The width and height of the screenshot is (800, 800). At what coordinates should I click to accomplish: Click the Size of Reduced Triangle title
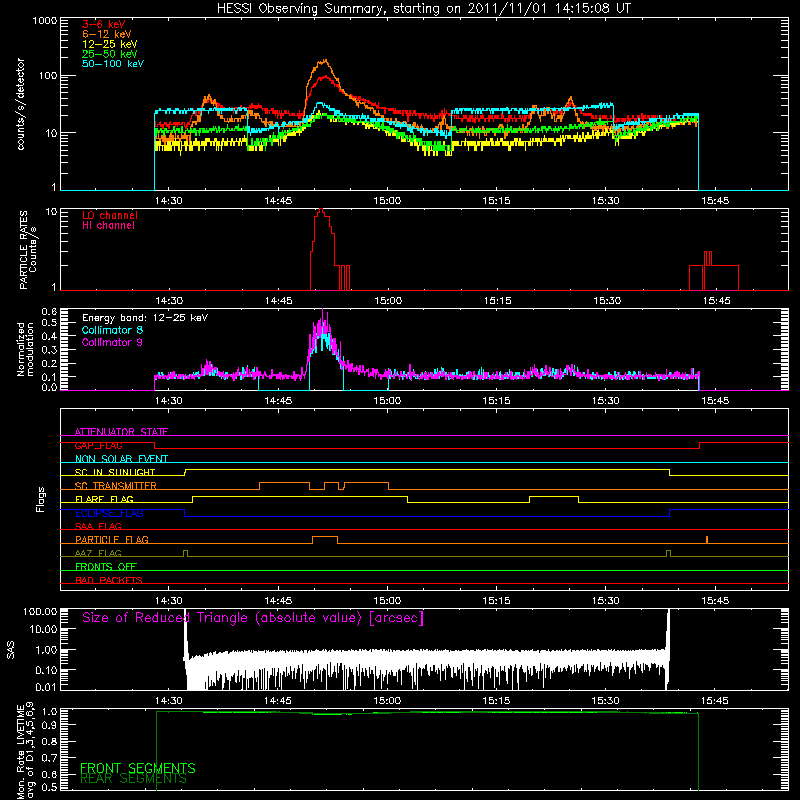[253, 618]
